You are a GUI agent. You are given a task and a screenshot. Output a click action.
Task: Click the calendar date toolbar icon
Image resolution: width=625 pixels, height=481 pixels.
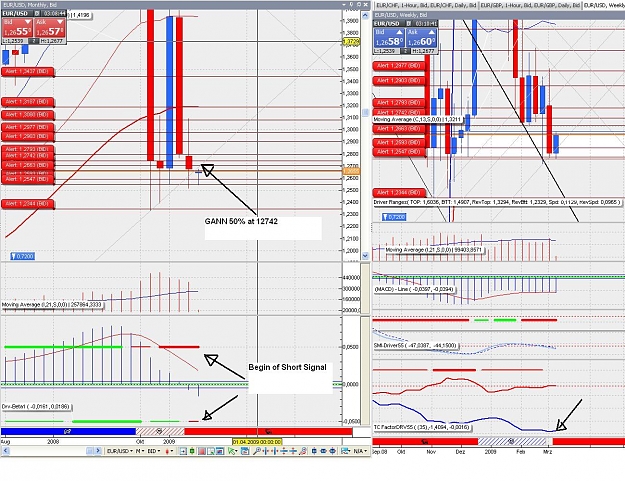(245, 451)
